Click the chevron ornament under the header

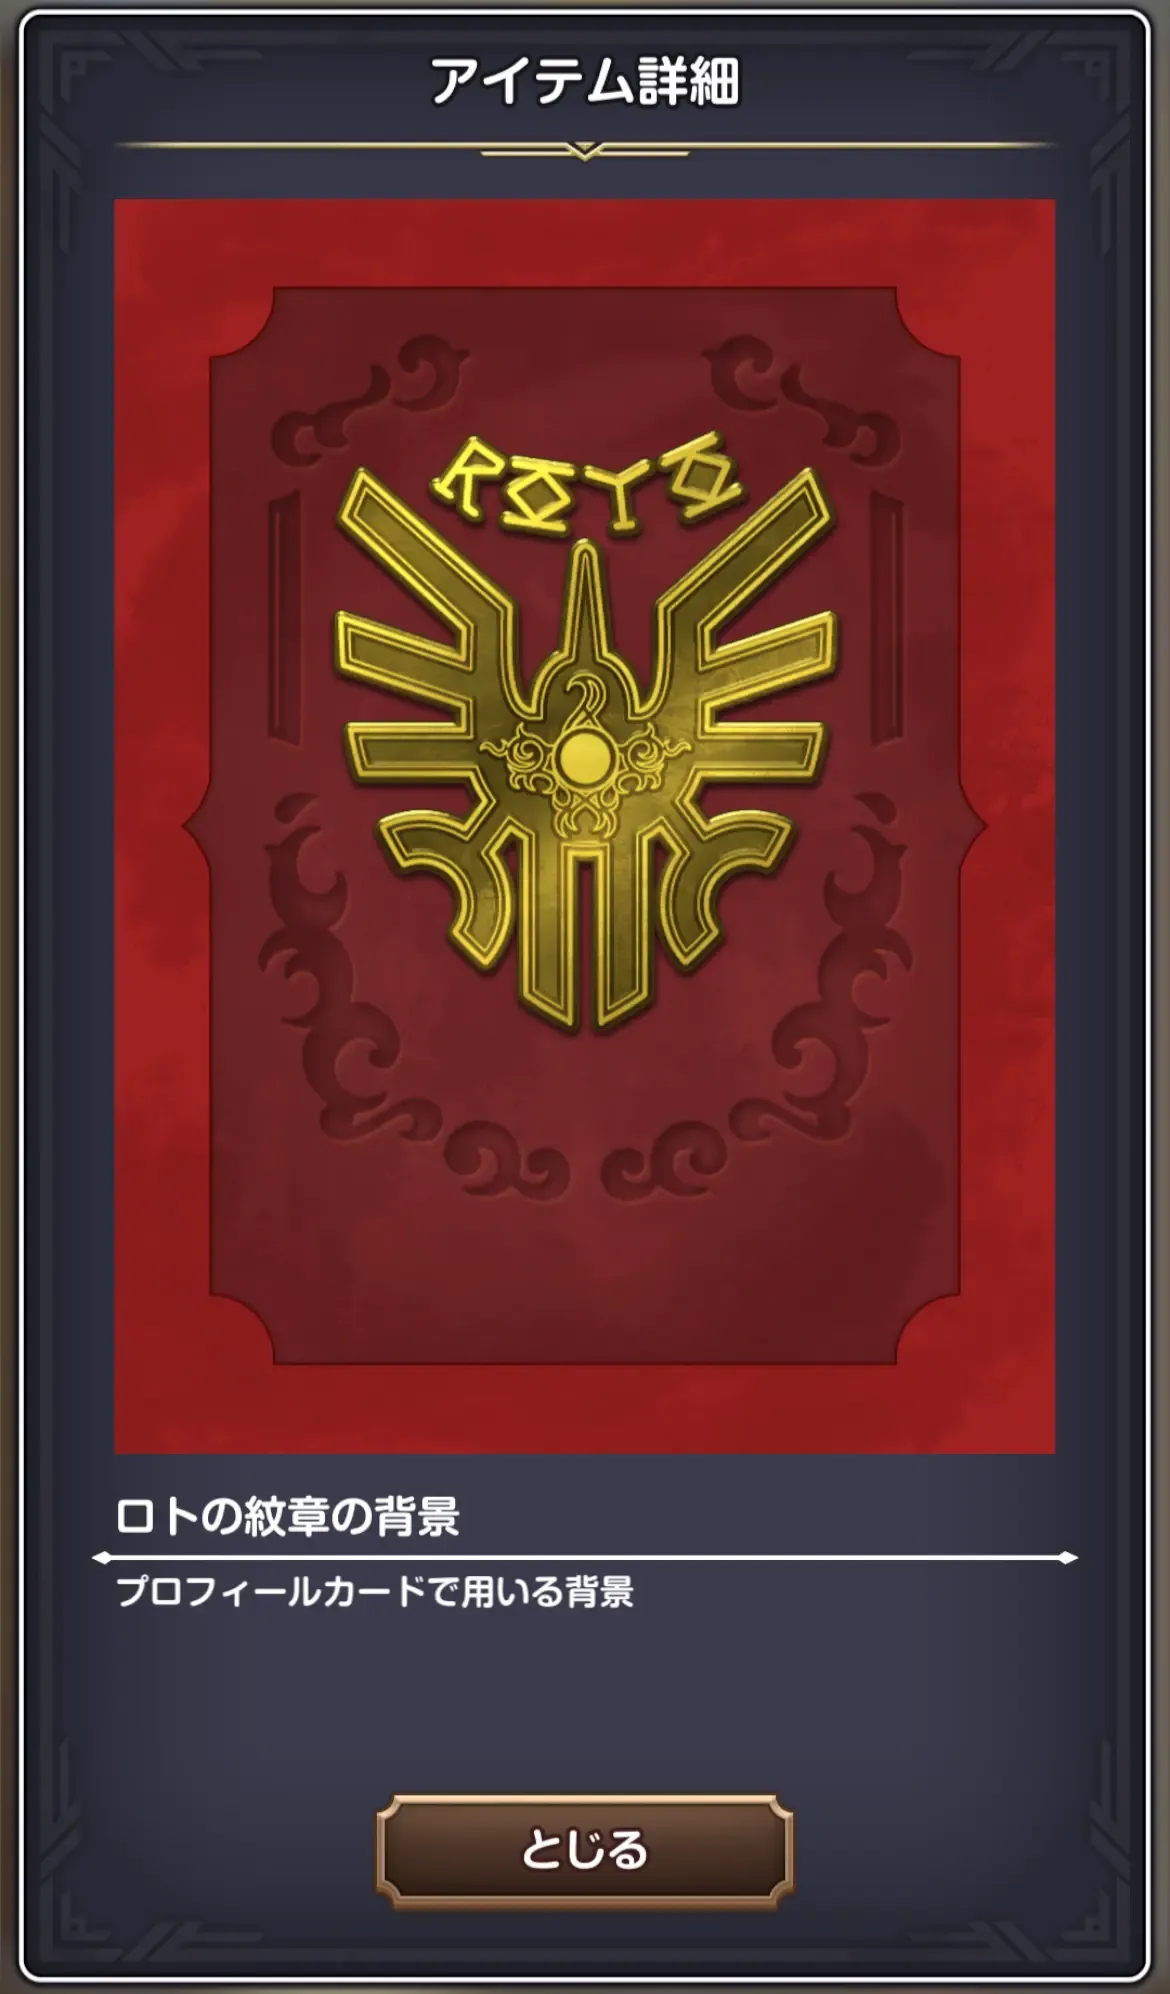(x=585, y=152)
